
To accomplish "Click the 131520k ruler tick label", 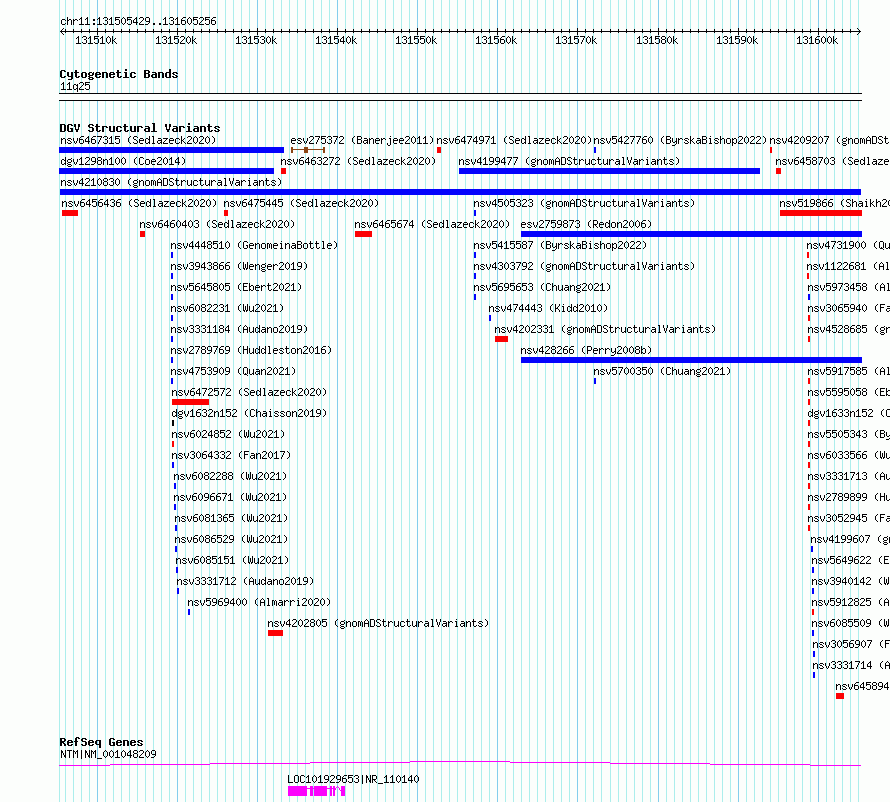I will click(176, 40).
